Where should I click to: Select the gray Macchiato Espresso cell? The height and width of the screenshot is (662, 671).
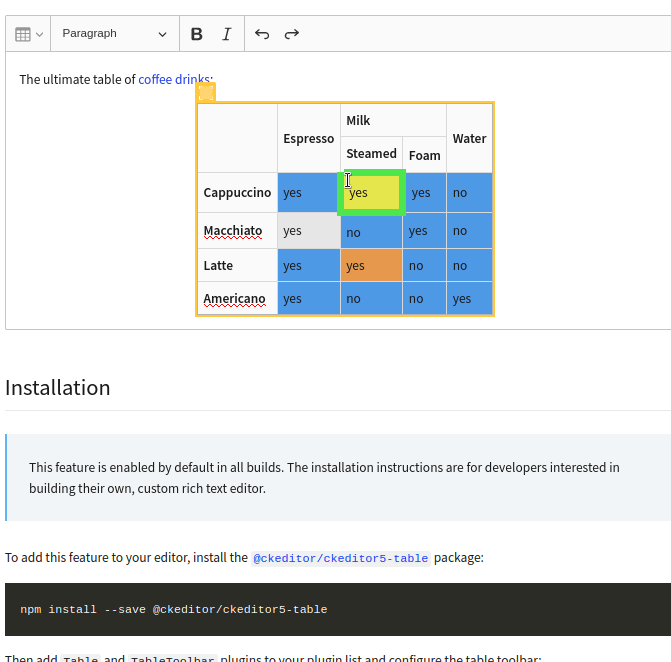(309, 231)
